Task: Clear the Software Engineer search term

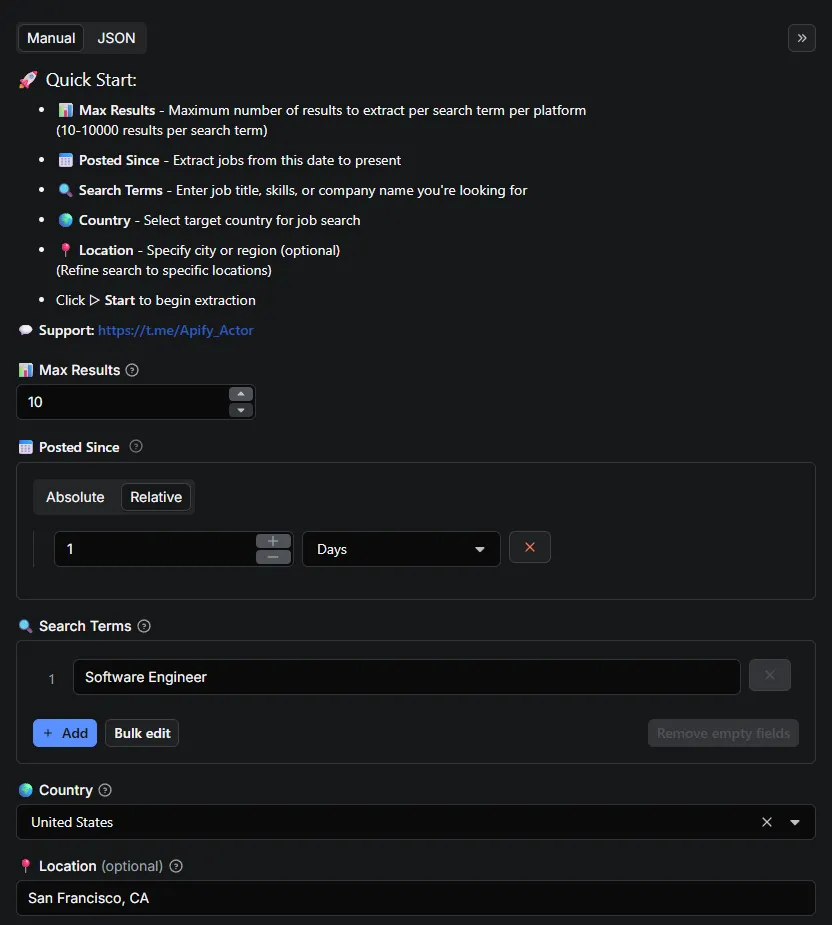Action: pos(770,675)
